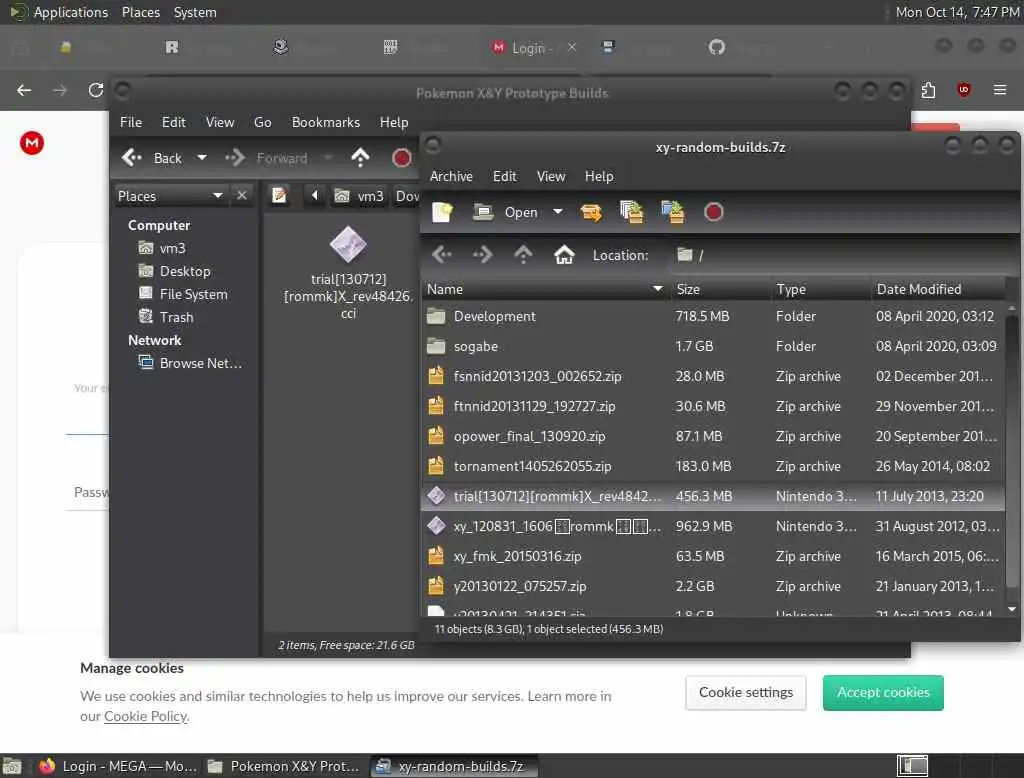Close the Places side pane
This screenshot has width=1024, height=778.
(x=242, y=195)
